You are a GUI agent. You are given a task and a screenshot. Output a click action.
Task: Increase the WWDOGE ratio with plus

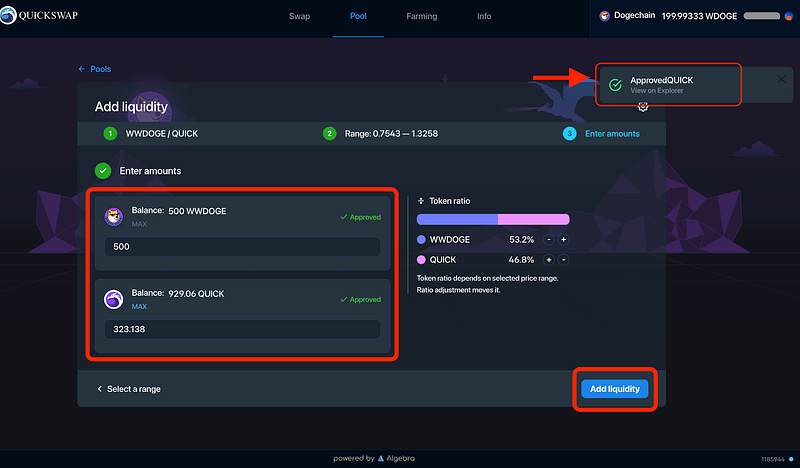(564, 239)
